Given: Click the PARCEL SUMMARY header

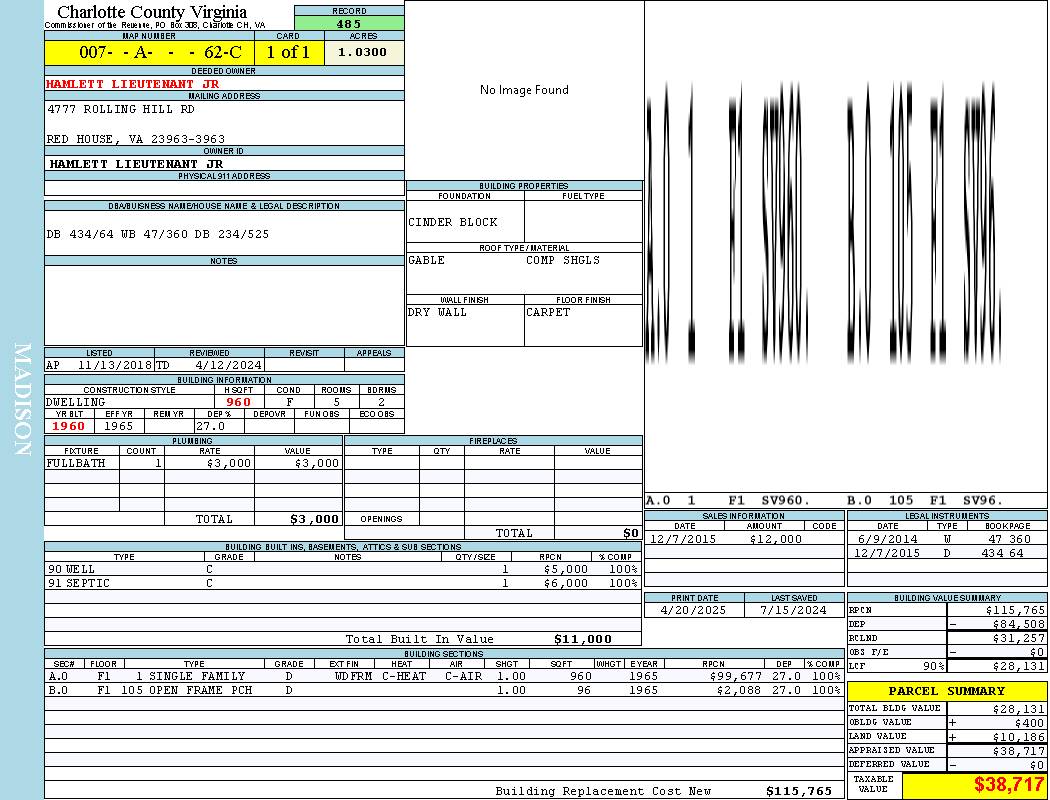Looking at the screenshot, I should tap(947, 691).
